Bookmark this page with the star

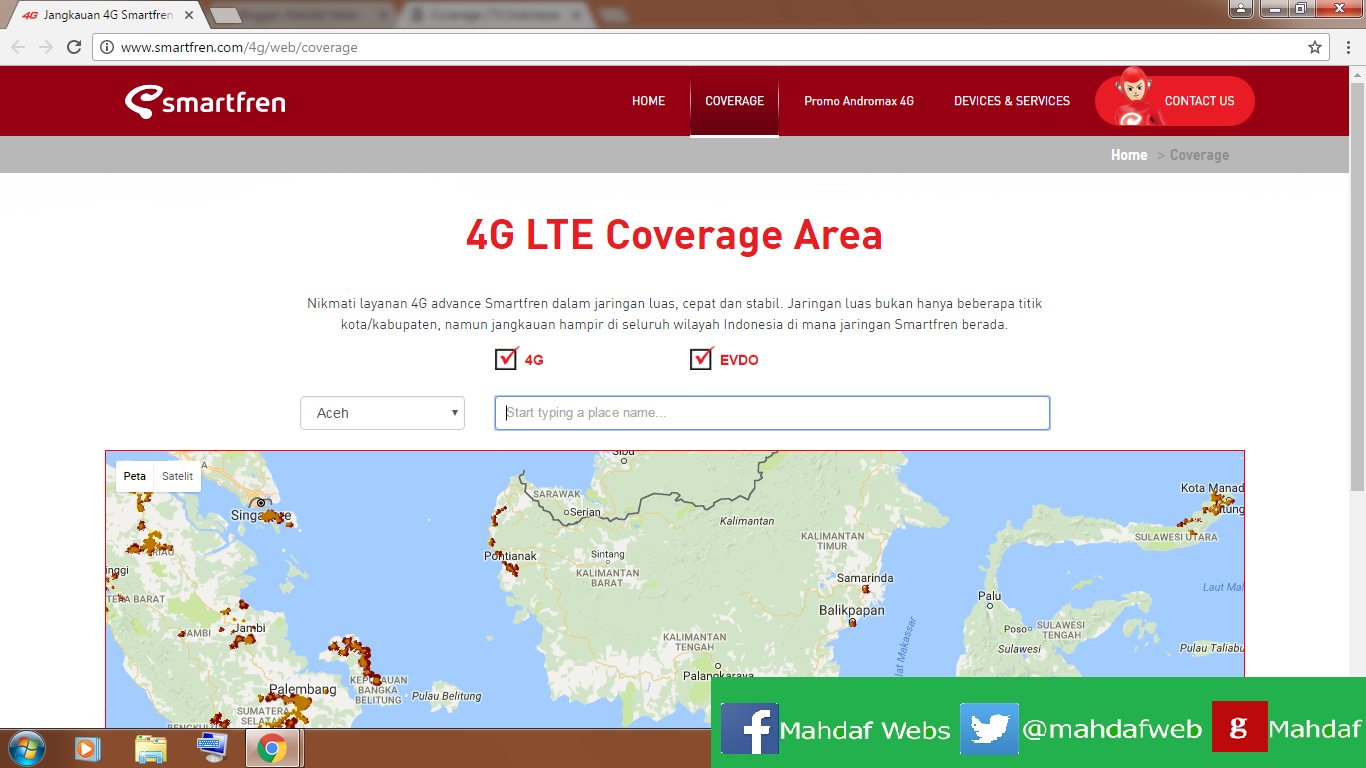click(1315, 47)
